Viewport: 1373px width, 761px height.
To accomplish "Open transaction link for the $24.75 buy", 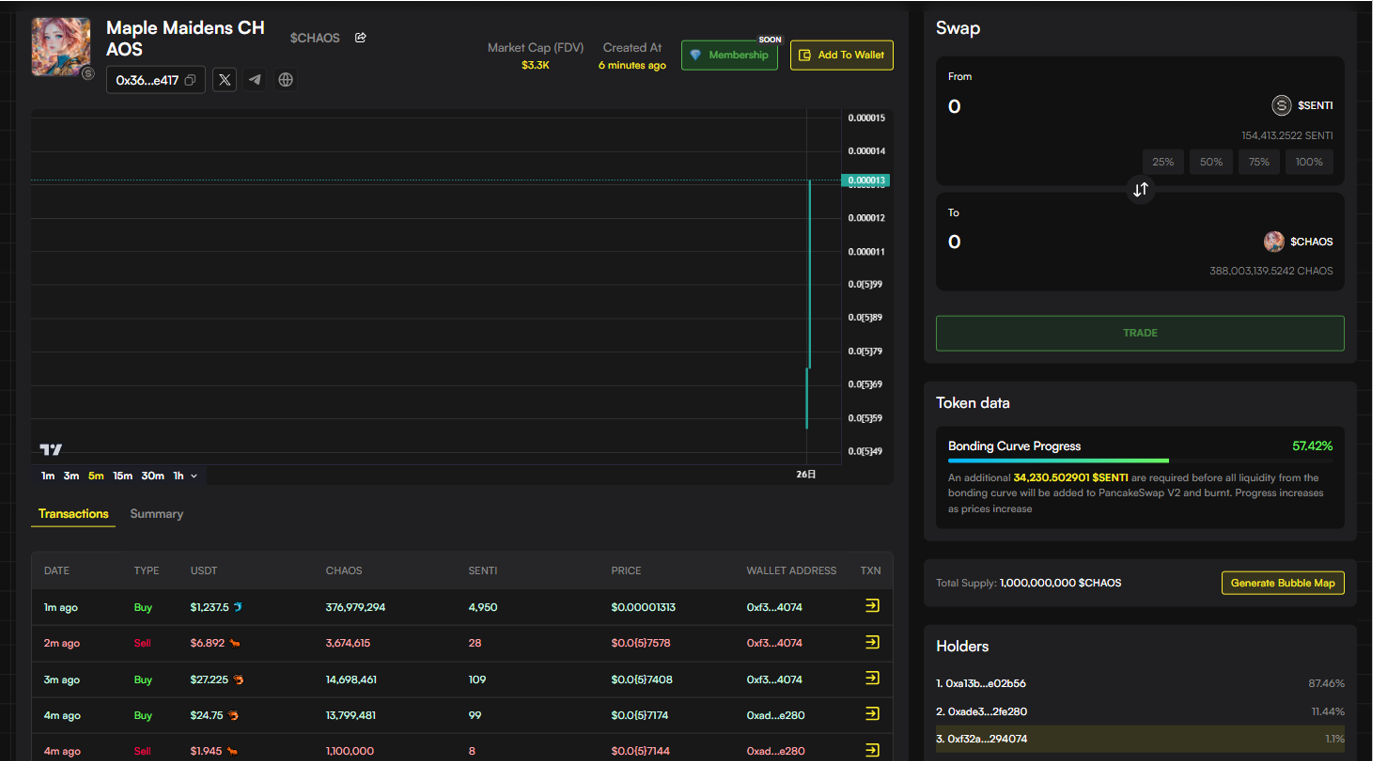I will pos(872,714).
